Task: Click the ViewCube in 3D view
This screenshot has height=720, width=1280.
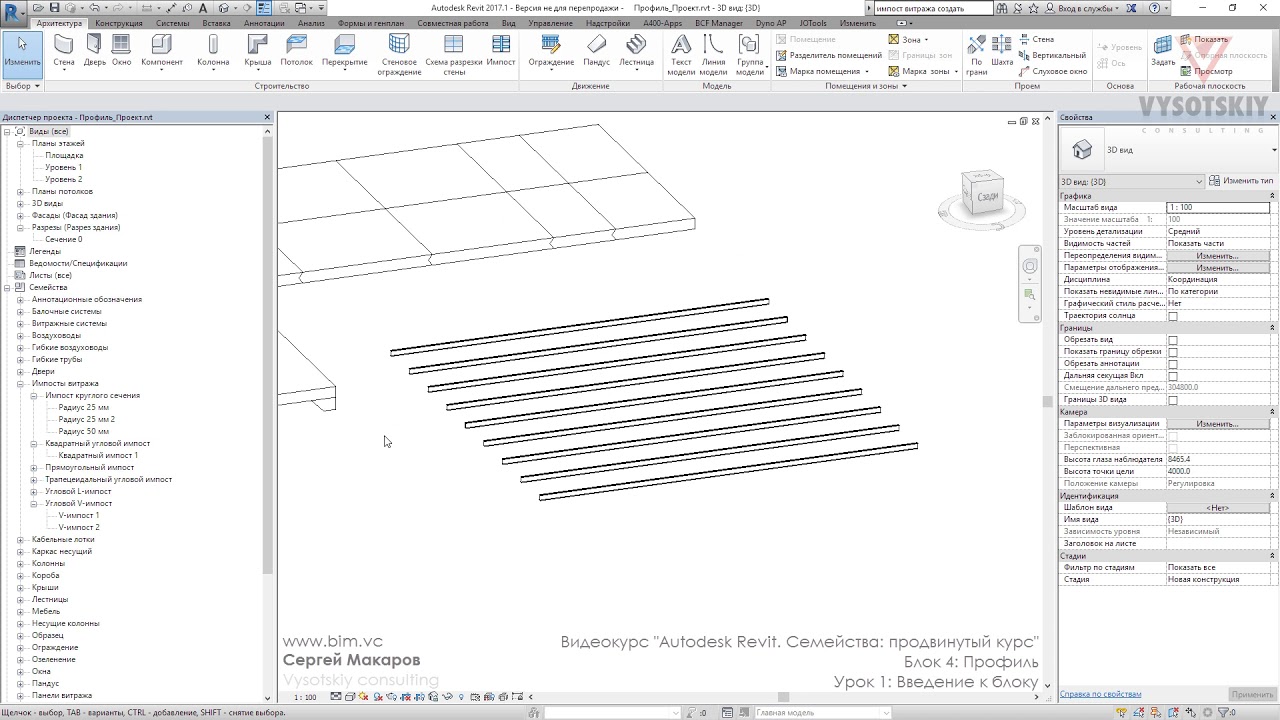Action: point(983,195)
